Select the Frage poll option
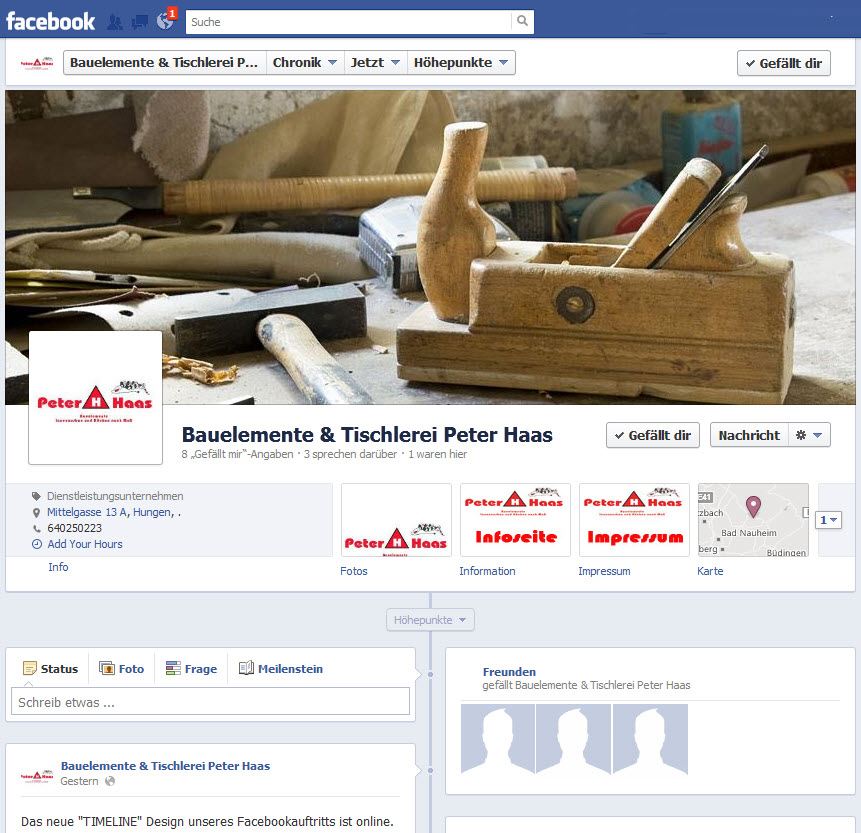 190,669
